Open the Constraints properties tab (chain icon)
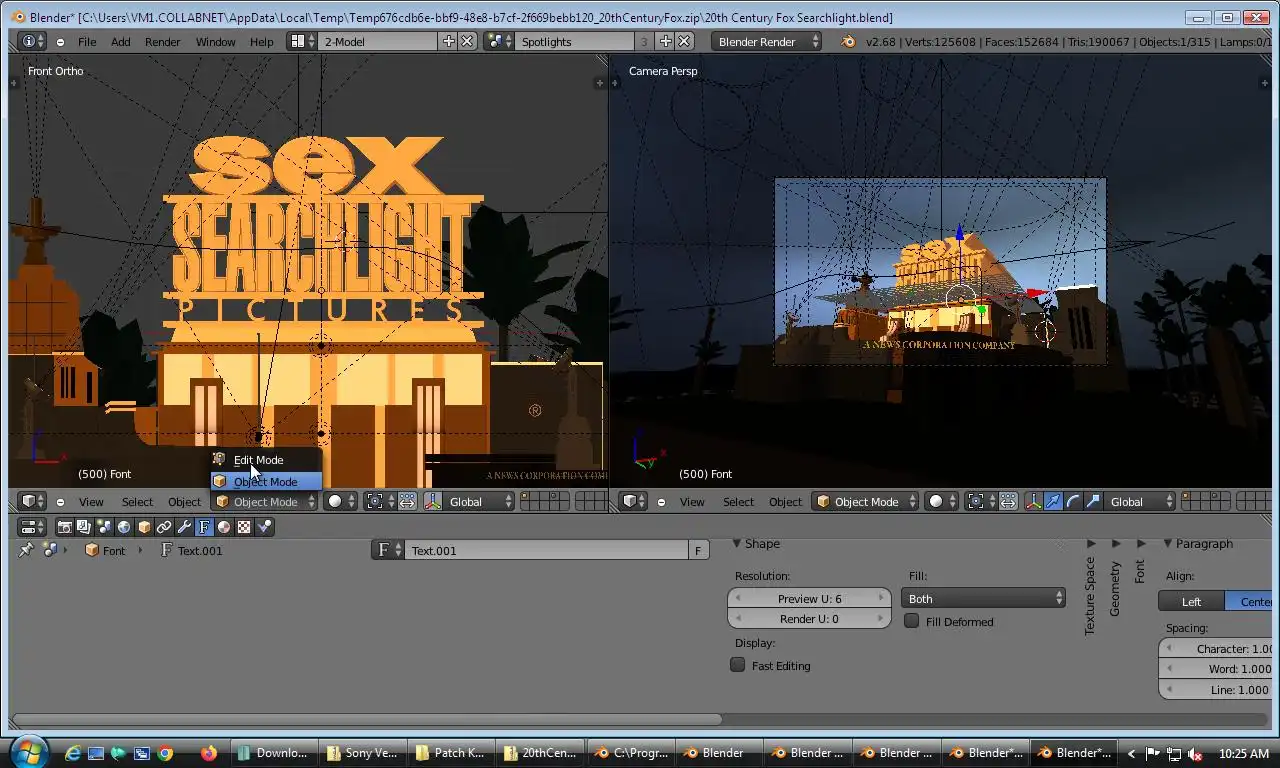The image size is (1280, 768). point(164,527)
